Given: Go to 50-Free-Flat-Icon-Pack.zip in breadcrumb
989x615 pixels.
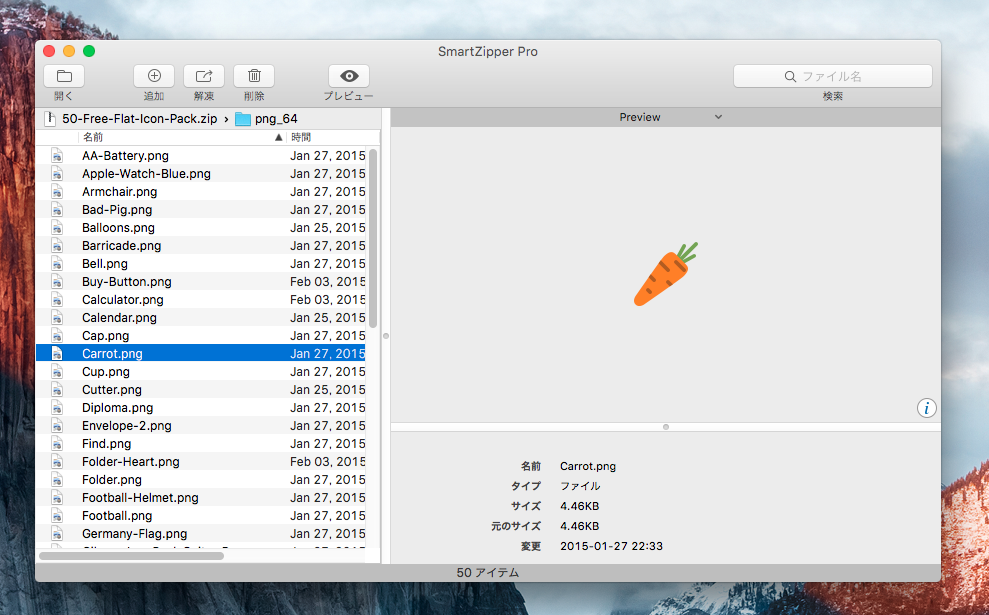Looking at the screenshot, I should 138,119.
